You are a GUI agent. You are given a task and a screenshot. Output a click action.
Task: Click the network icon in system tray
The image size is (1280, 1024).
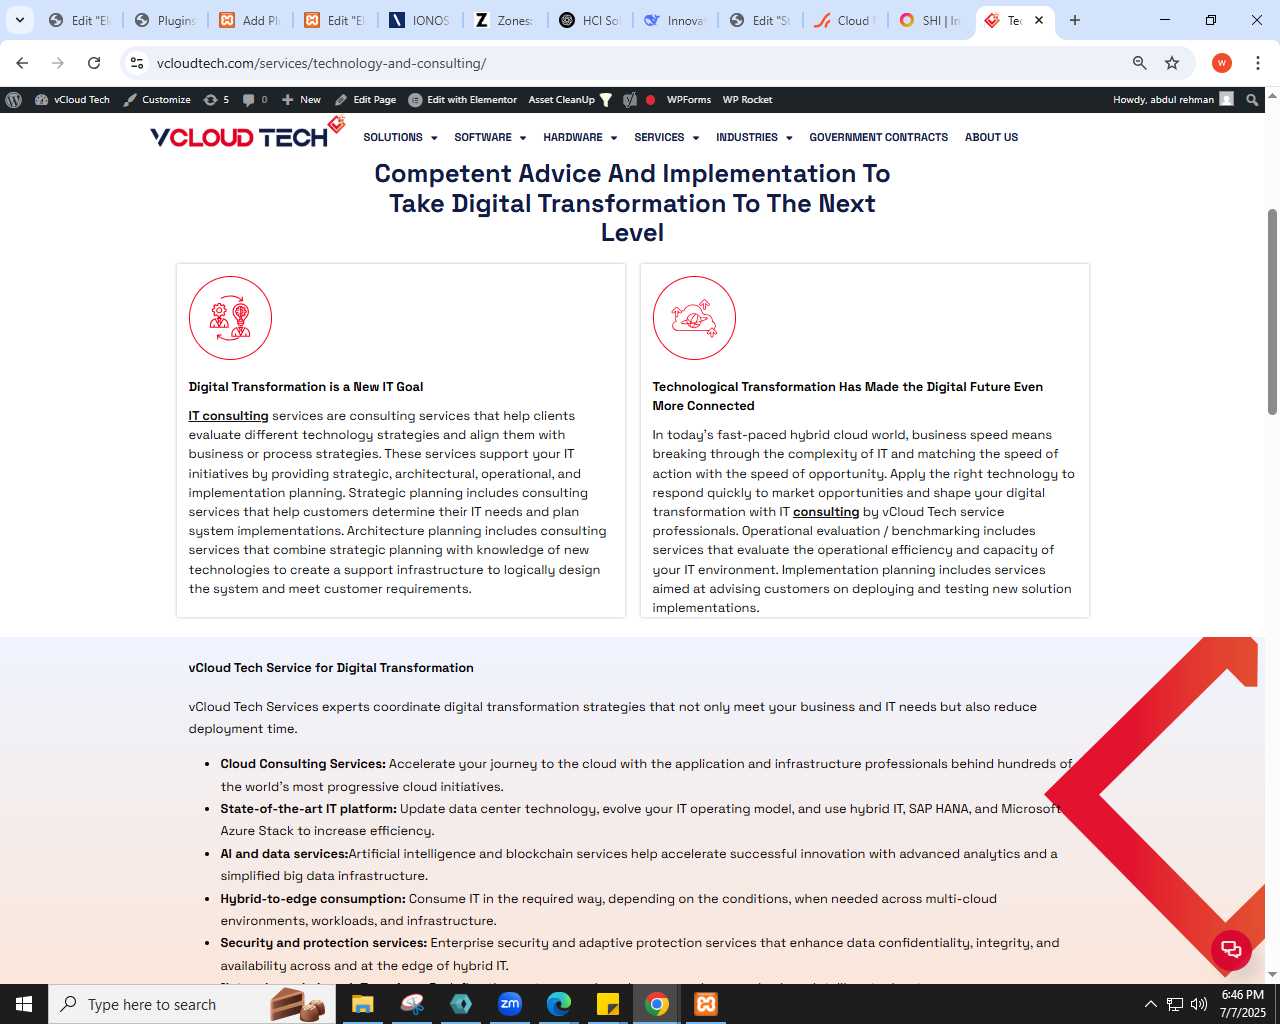[1175, 1004]
